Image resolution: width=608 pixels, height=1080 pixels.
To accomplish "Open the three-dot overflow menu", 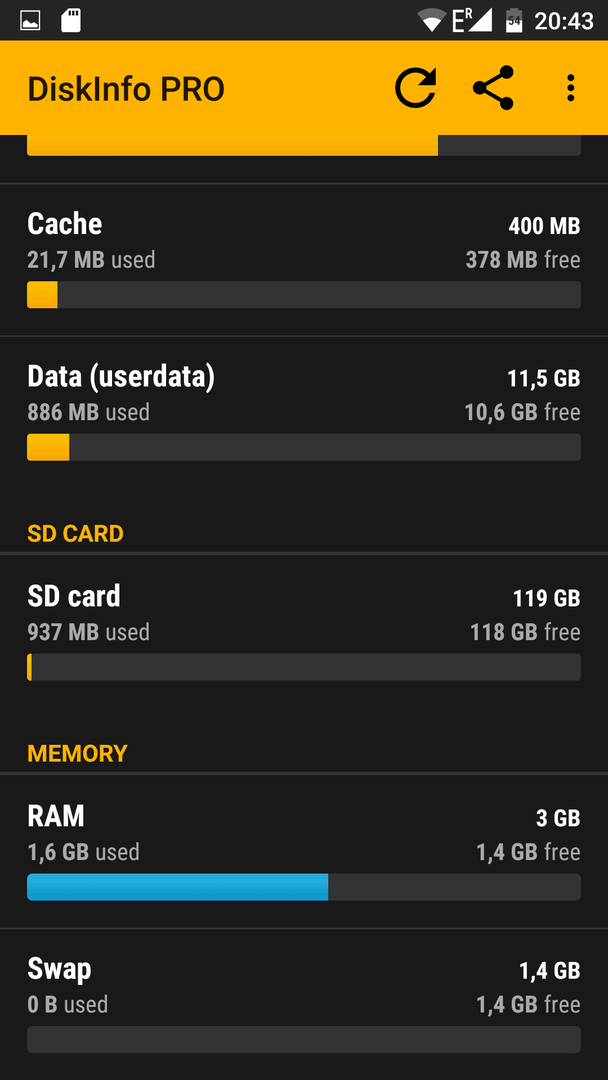I will (570, 88).
